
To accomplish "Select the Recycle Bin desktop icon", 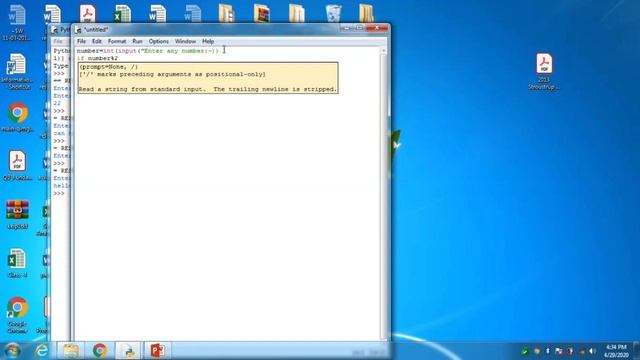I will click(x=333, y=13).
